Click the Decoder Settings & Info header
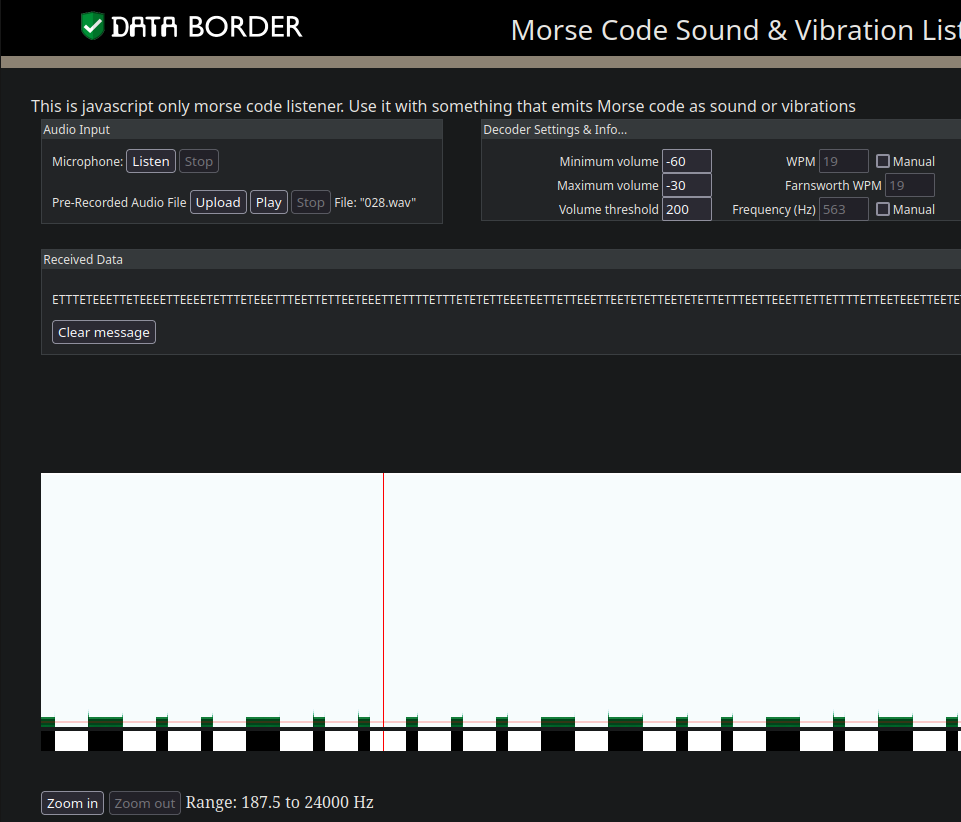Image resolution: width=961 pixels, height=822 pixels. 720,129
